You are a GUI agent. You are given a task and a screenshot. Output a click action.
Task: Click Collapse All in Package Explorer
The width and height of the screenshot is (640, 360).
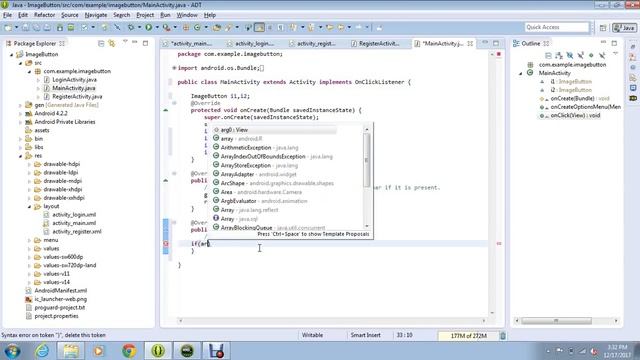(101, 43)
